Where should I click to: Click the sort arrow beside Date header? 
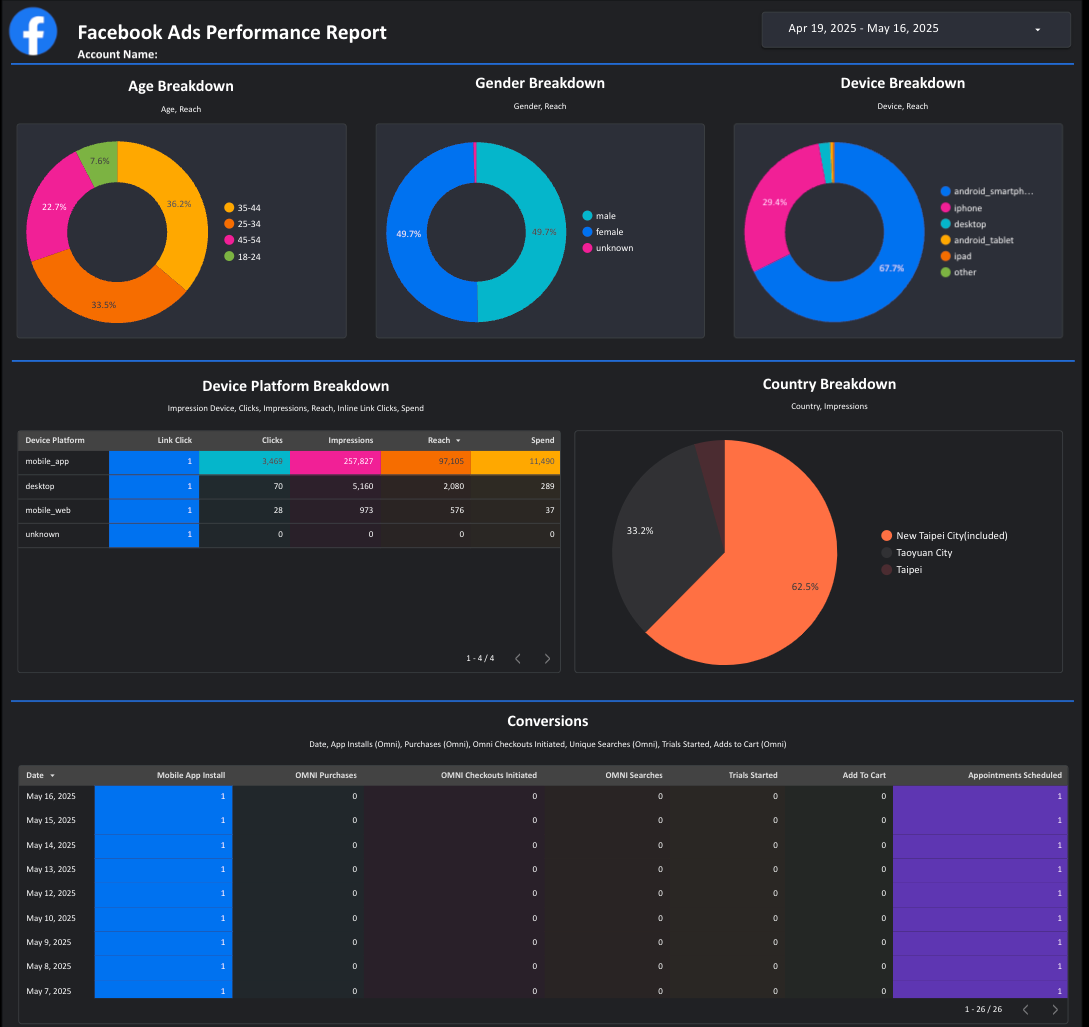point(52,775)
